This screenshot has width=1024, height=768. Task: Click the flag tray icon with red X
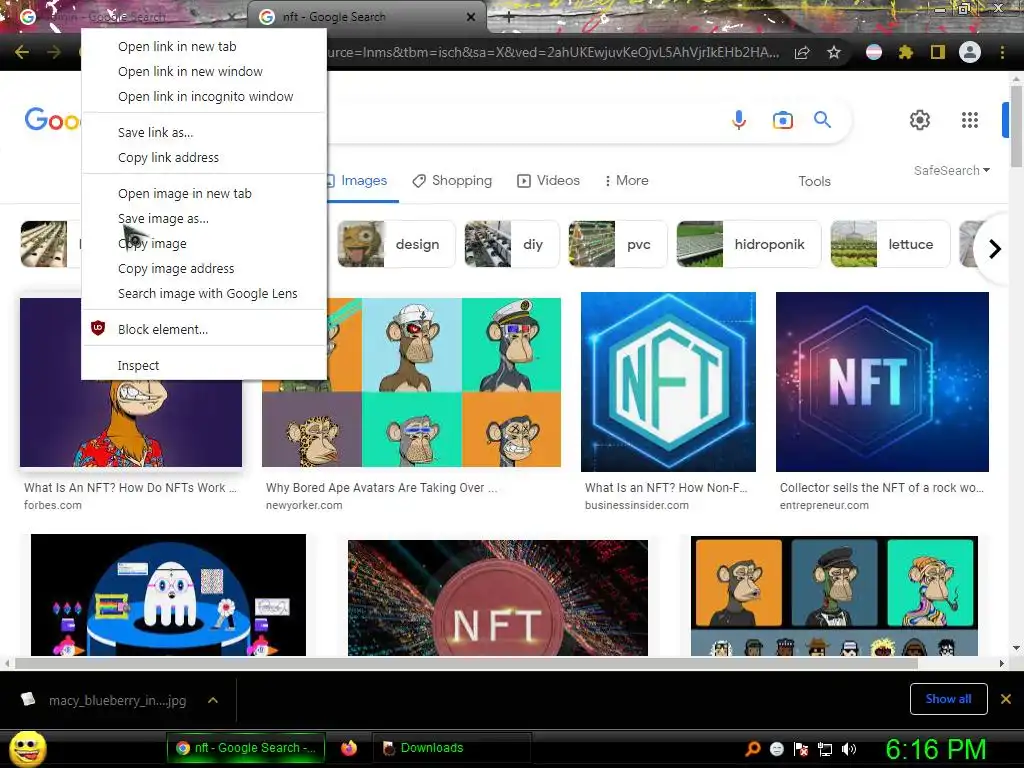(x=801, y=749)
